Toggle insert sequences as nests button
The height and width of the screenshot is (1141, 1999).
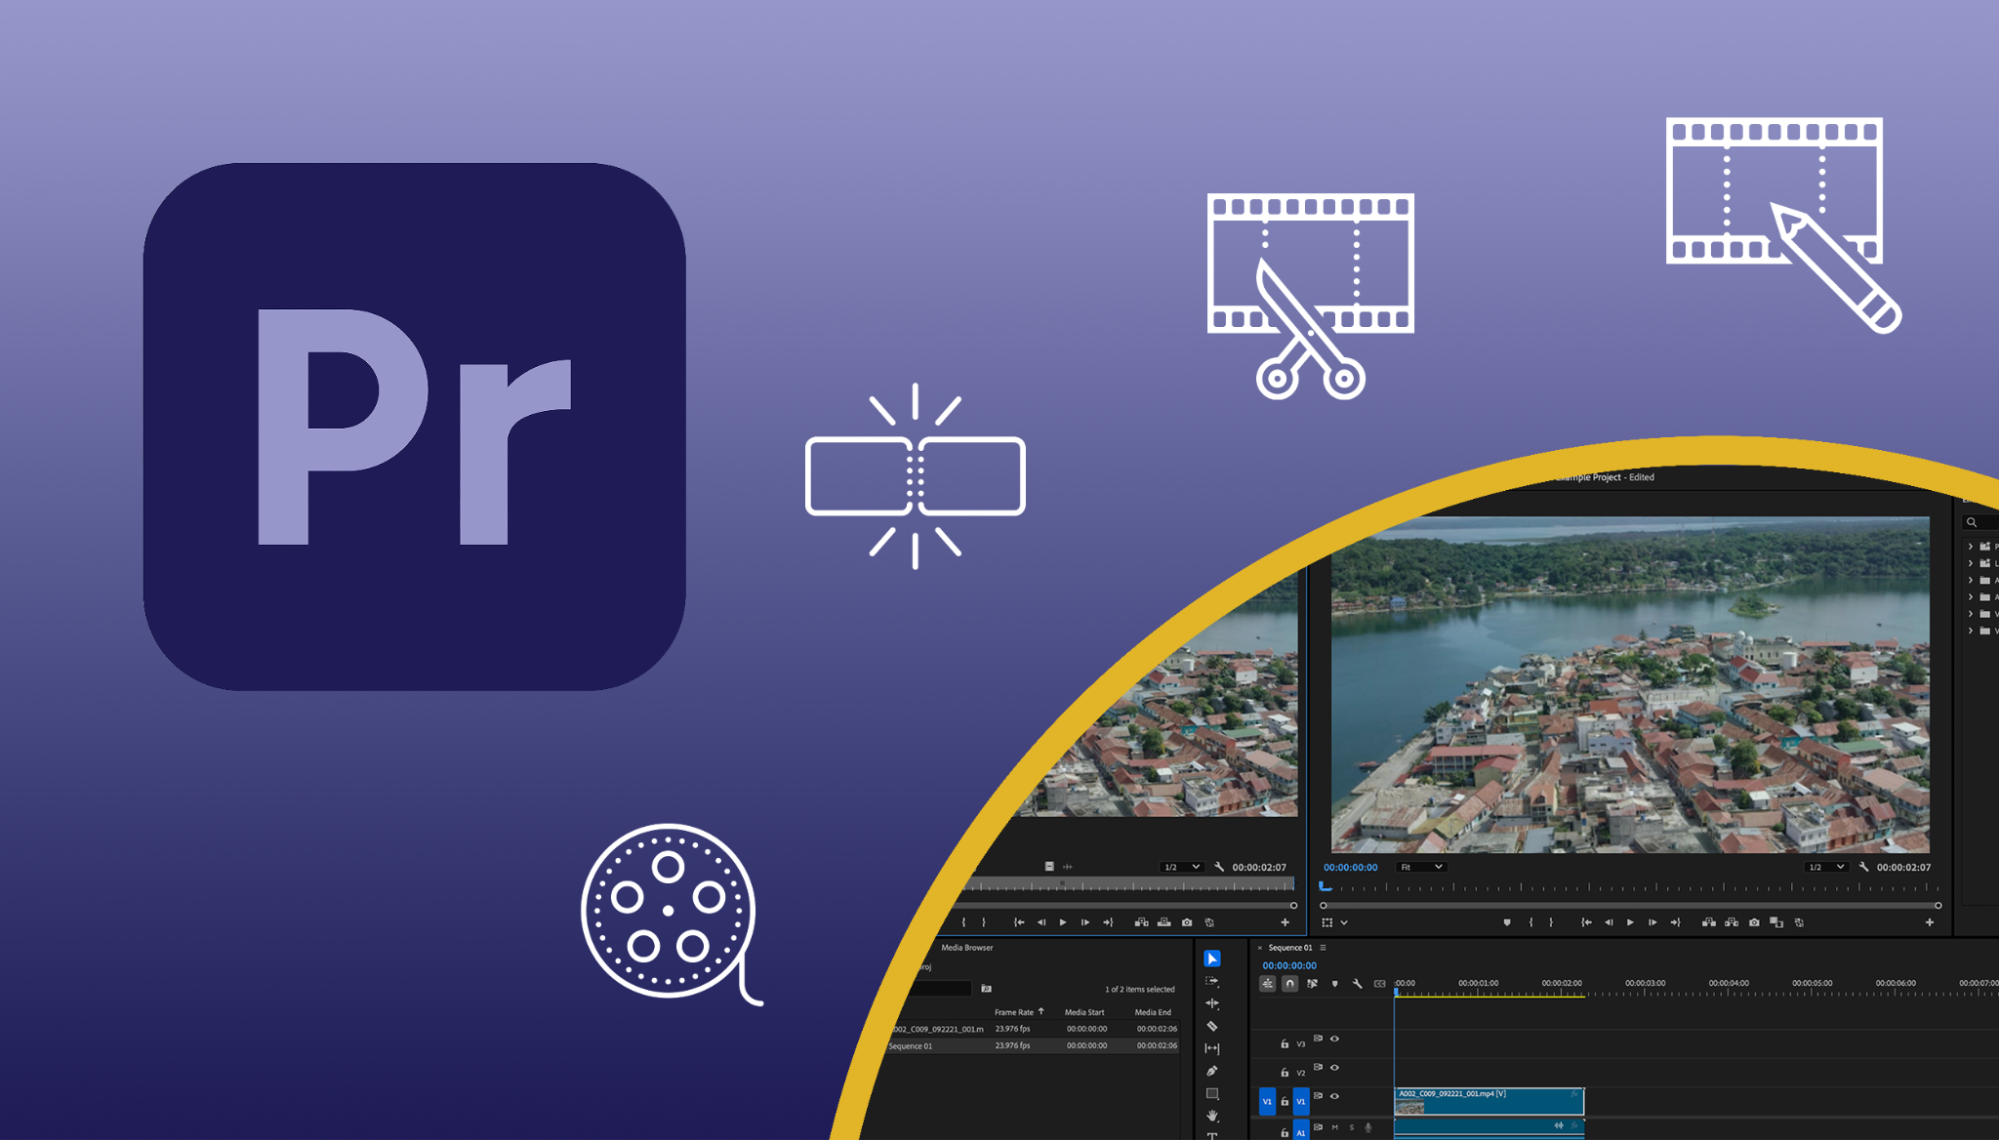[1267, 984]
